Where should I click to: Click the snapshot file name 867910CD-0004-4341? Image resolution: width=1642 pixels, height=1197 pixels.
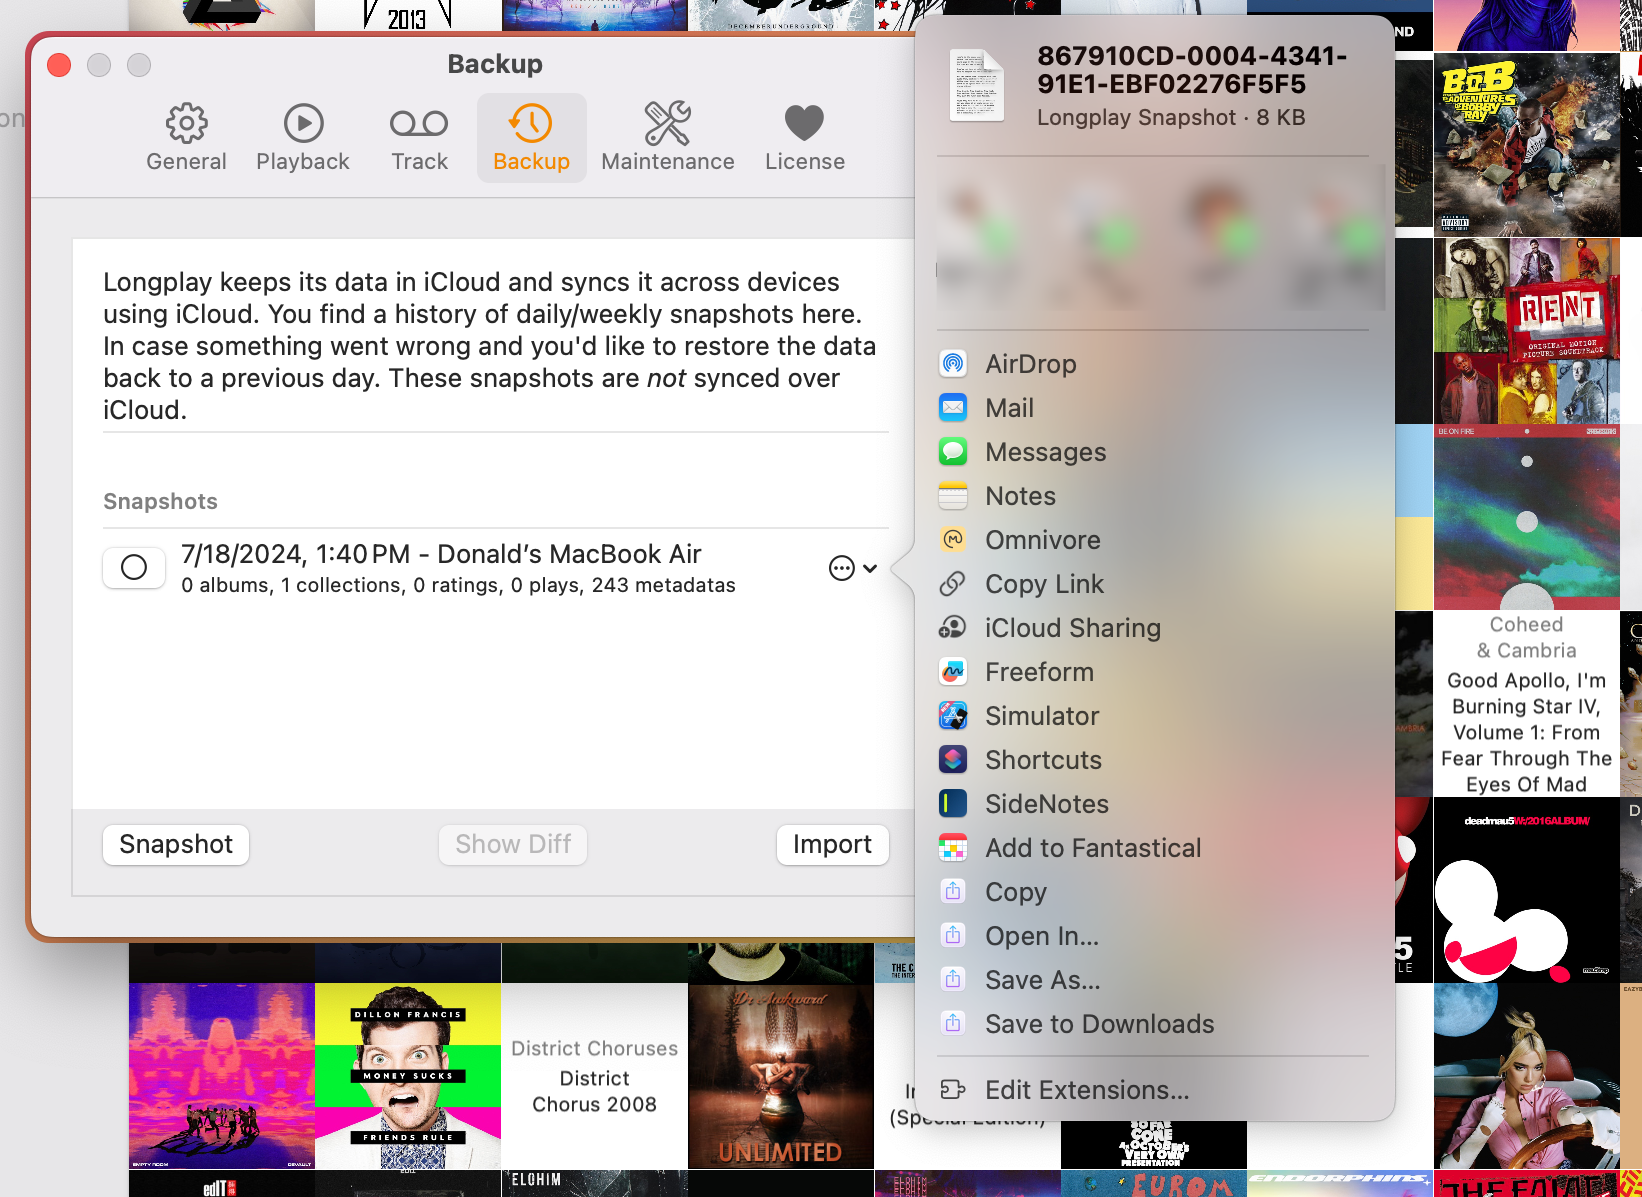tap(1191, 70)
